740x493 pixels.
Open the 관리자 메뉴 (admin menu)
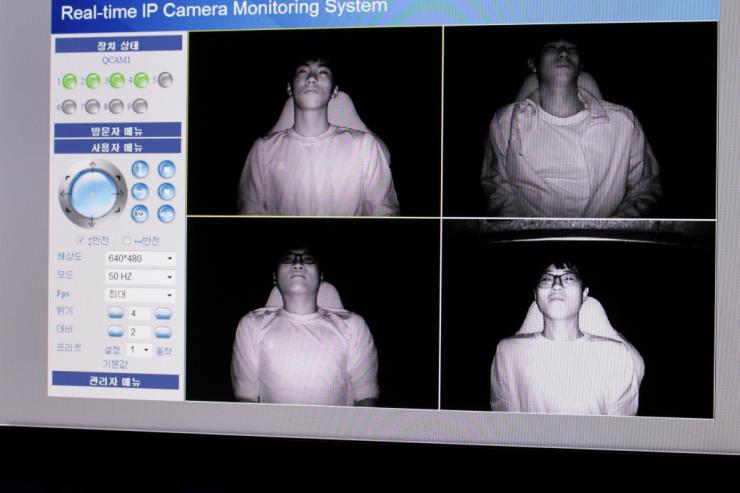pos(115,381)
